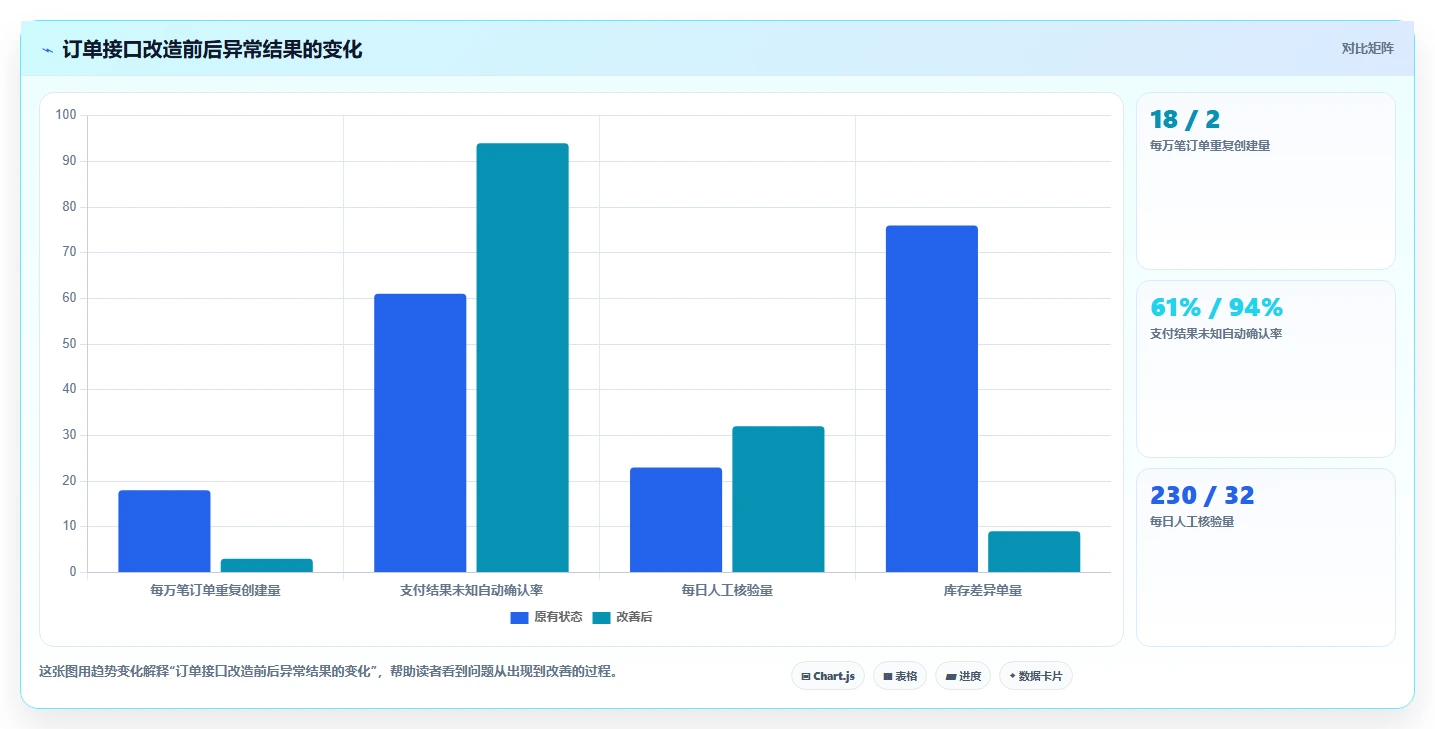Click the Chart.js chip
The width and height of the screenshot is (1435, 729).
(x=828, y=676)
